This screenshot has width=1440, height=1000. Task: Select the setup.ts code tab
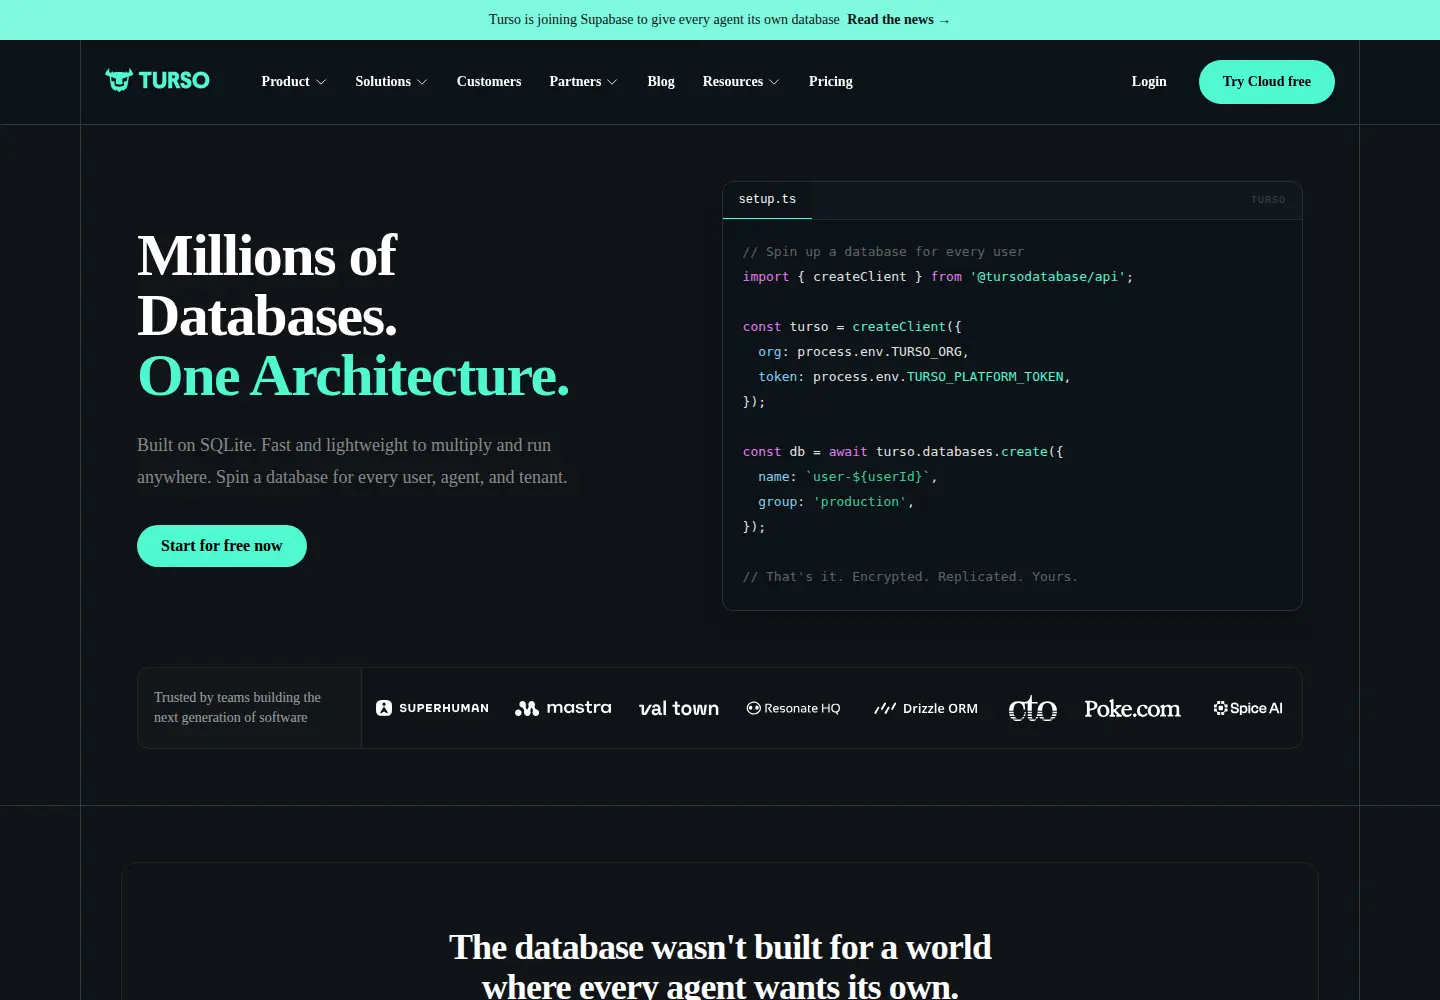click(767, 199)
